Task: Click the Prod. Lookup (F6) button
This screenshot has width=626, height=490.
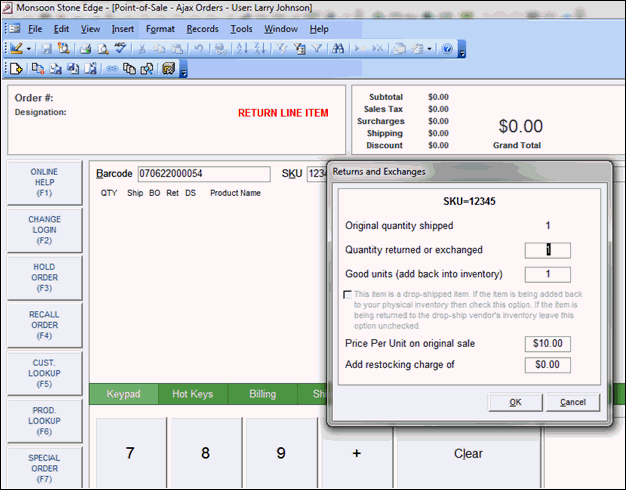Action: point(44,421)
